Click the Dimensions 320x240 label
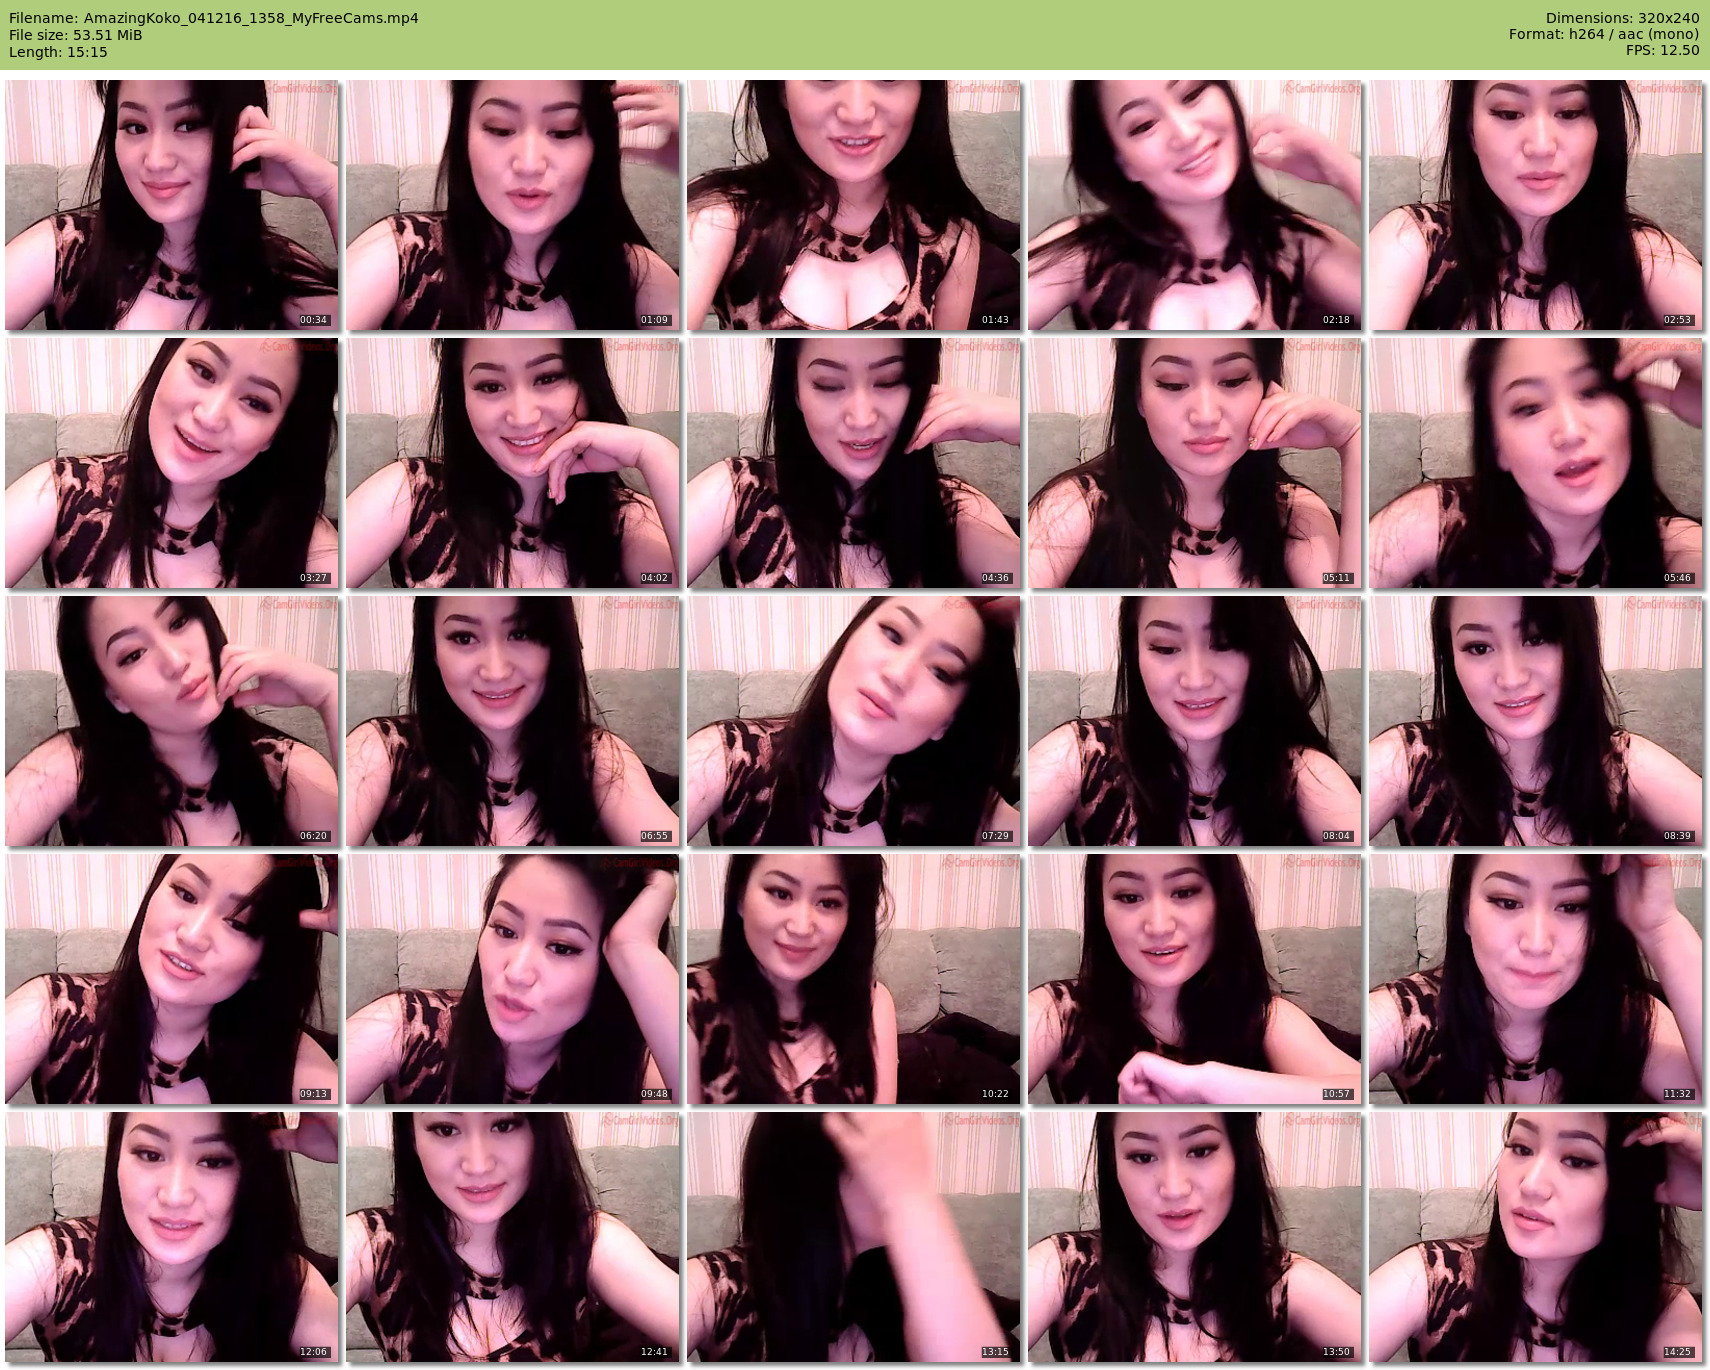 (x=1622, y=18)
